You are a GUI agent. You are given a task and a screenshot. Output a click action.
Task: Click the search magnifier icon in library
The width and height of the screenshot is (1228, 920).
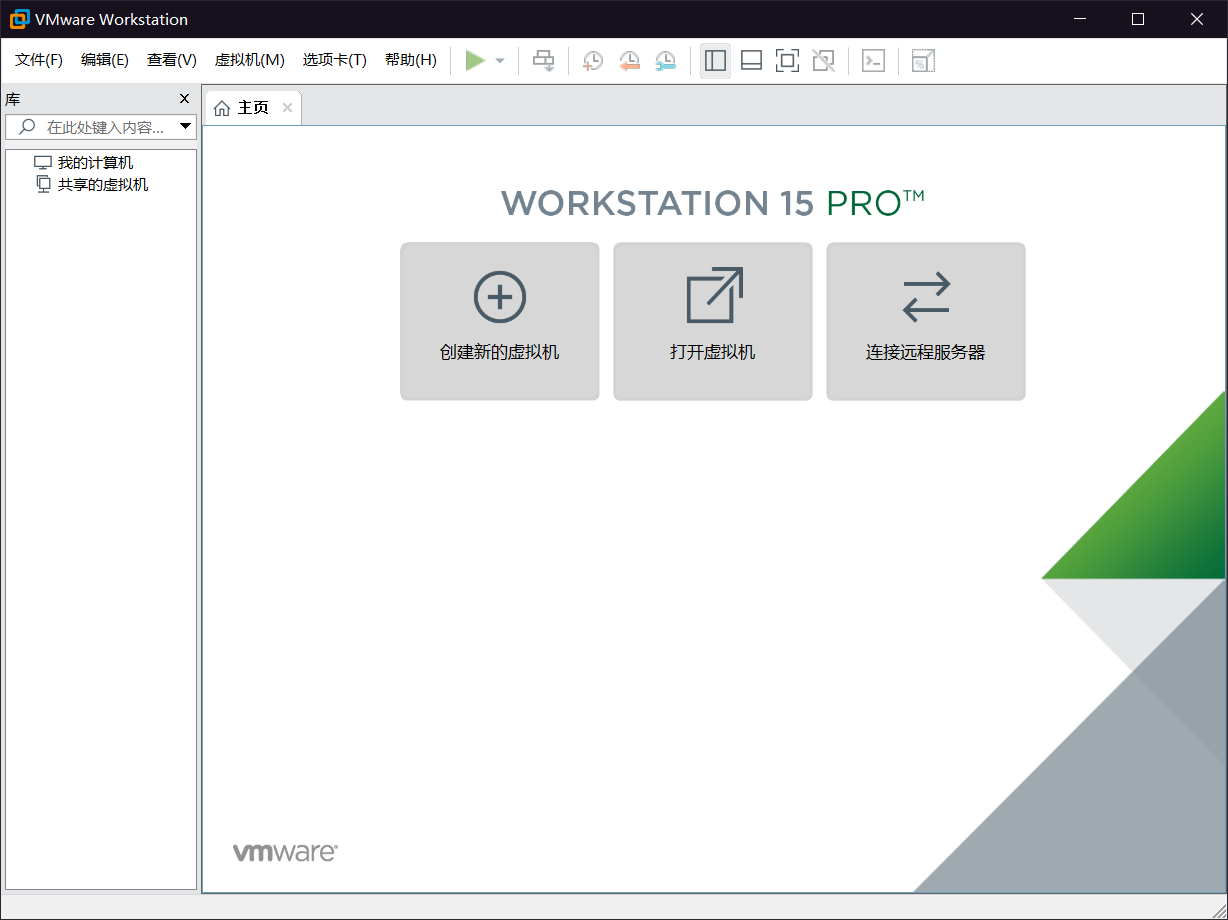27,127
